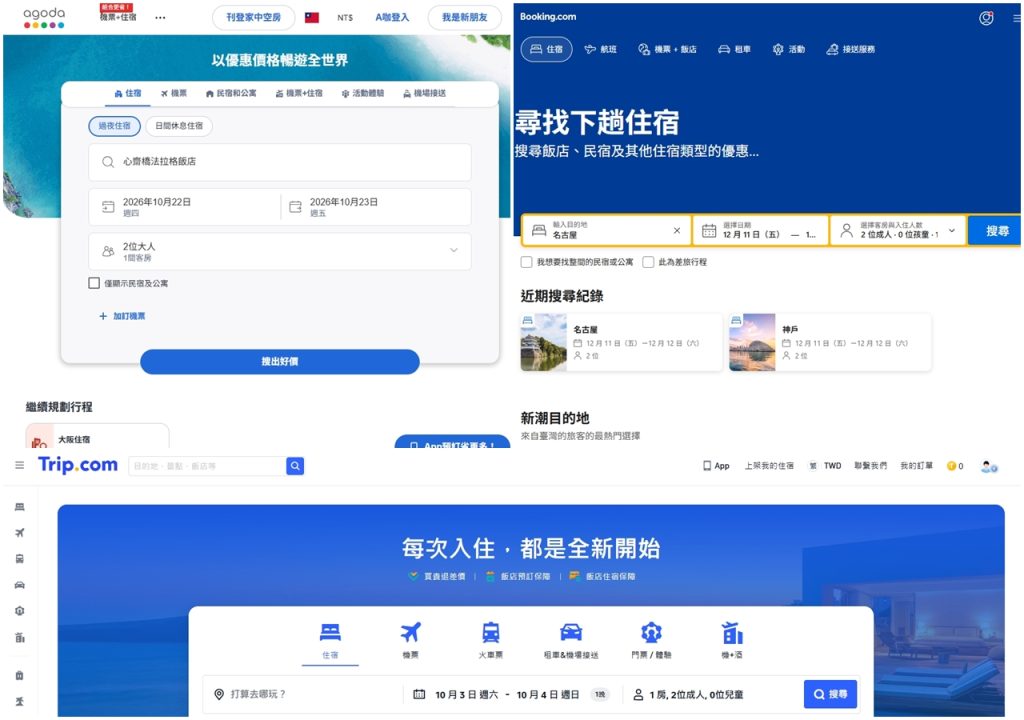Switch to Booking.com 活動 tab
Screen dimensions: 1024x720
coord(788,49)
